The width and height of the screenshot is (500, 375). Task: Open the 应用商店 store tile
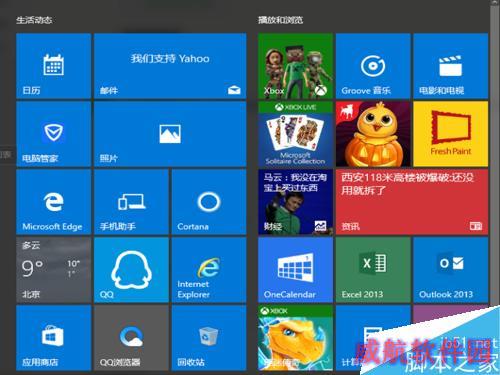pyautogui.click(x=53, y=338)
